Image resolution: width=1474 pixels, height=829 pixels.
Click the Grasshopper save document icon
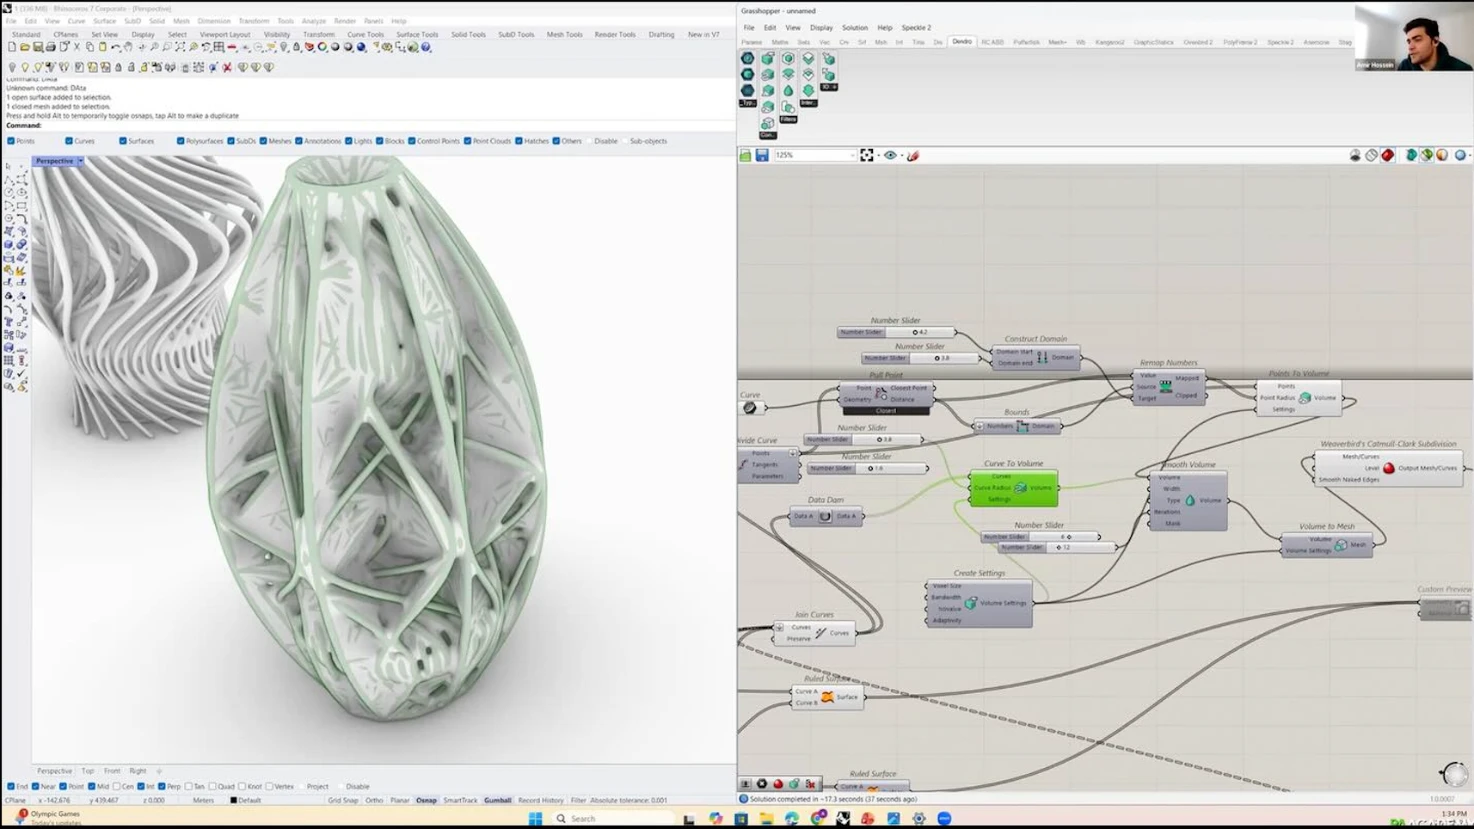coord(762,156)
